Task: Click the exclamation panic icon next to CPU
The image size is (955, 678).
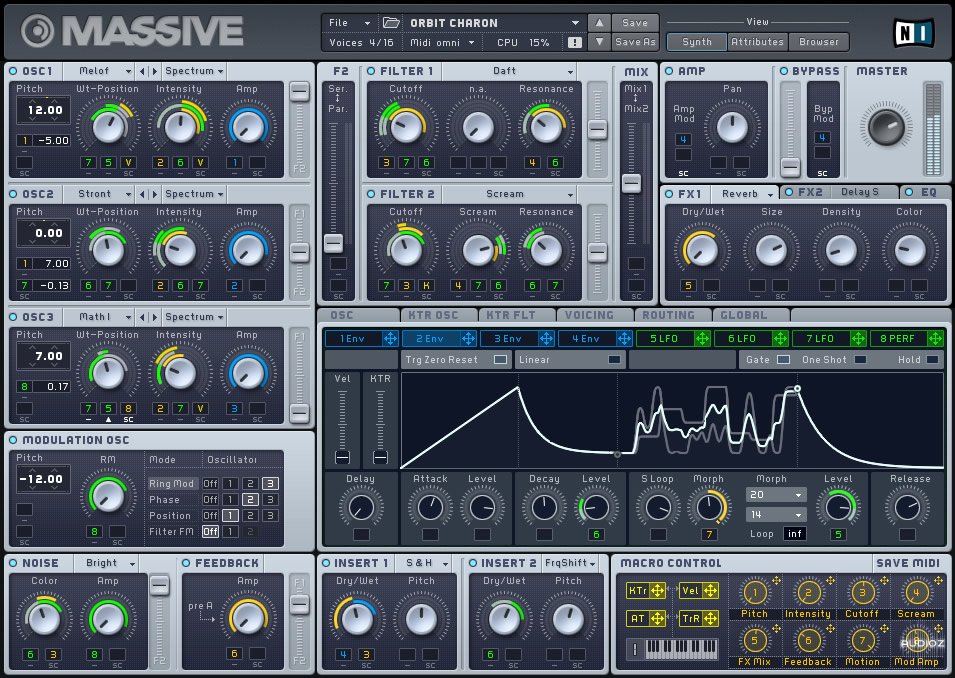Action: [574, 43]
